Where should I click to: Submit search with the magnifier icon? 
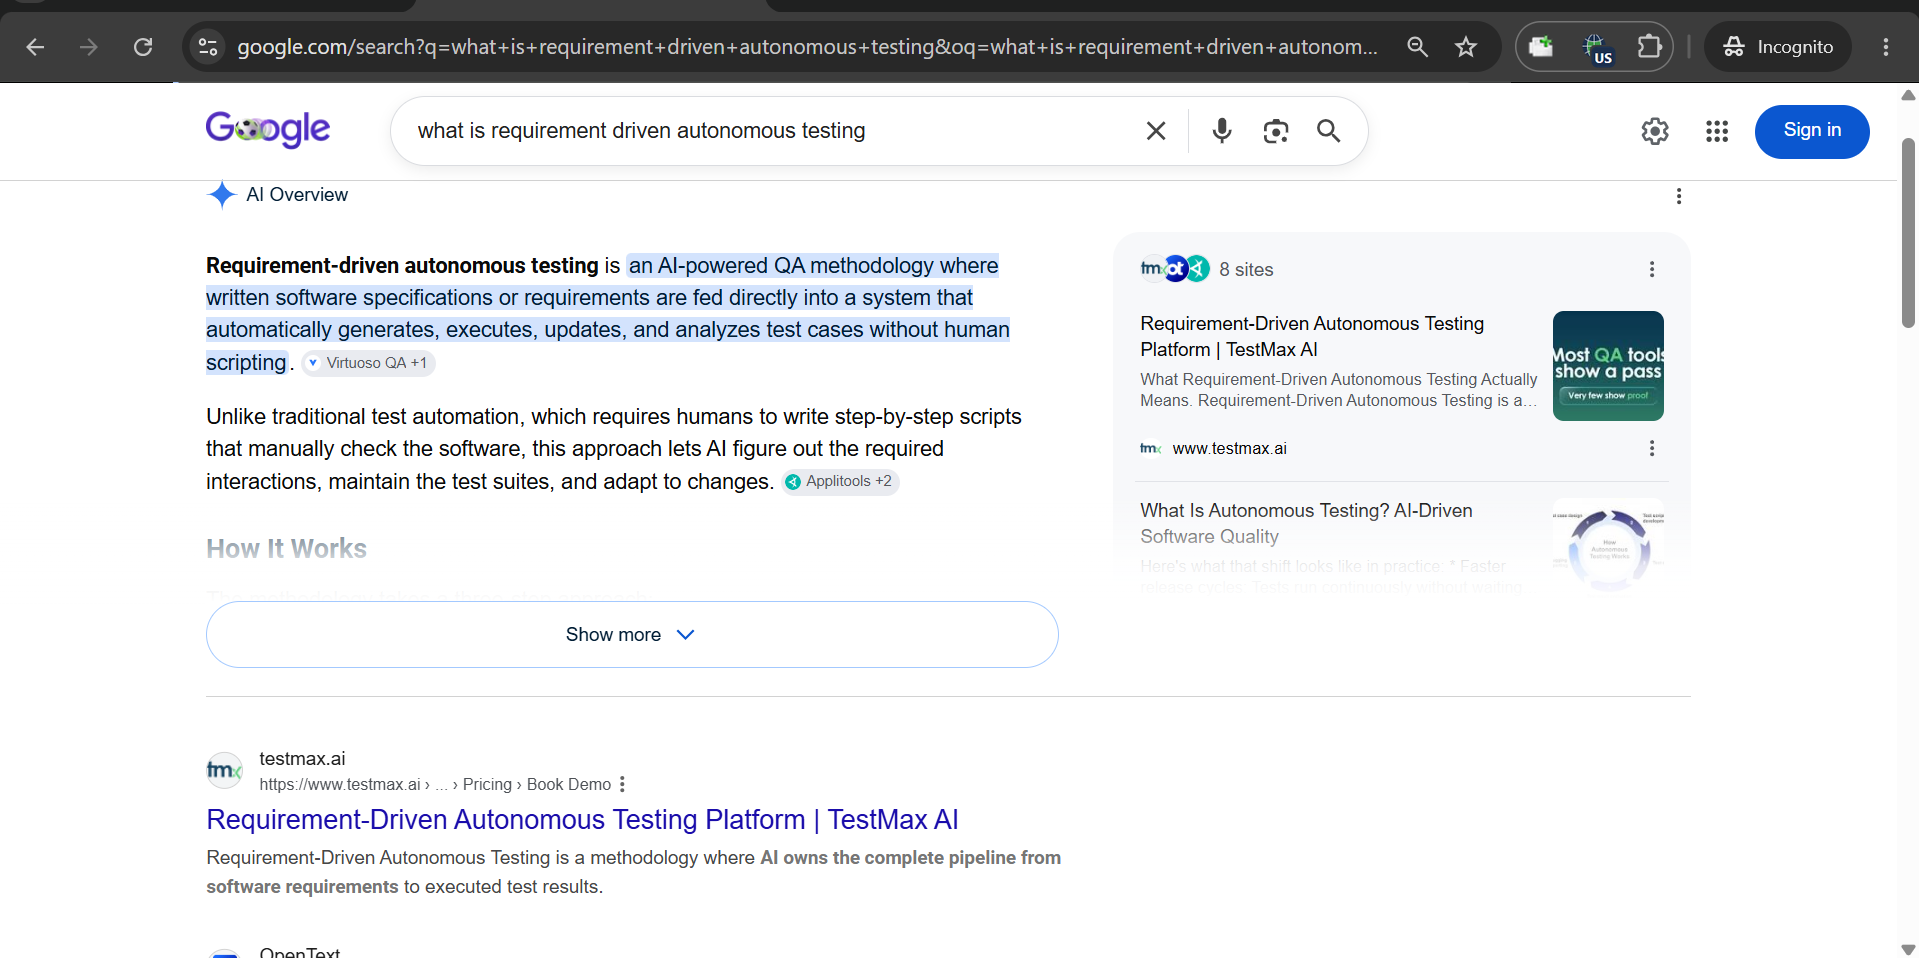click(x=1328, y=131)
